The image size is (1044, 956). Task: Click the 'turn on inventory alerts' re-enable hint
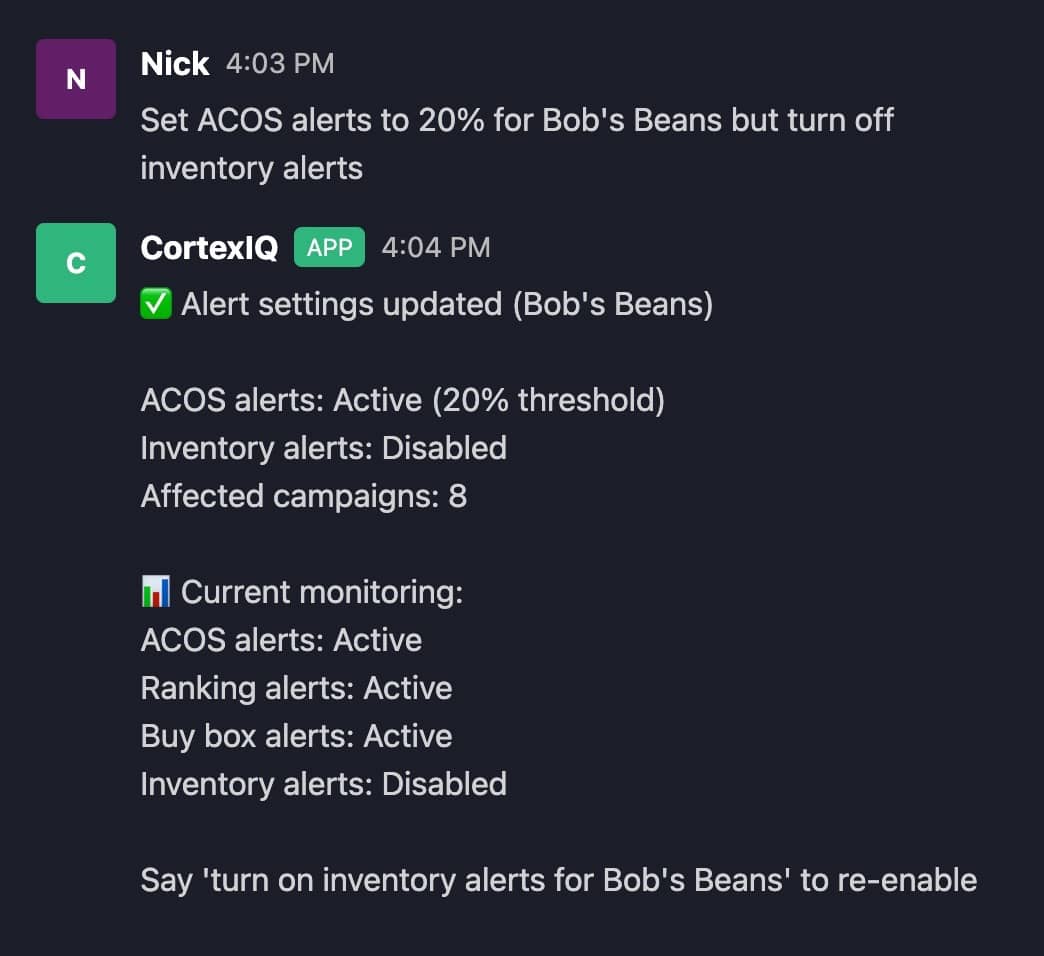point(558,880)
